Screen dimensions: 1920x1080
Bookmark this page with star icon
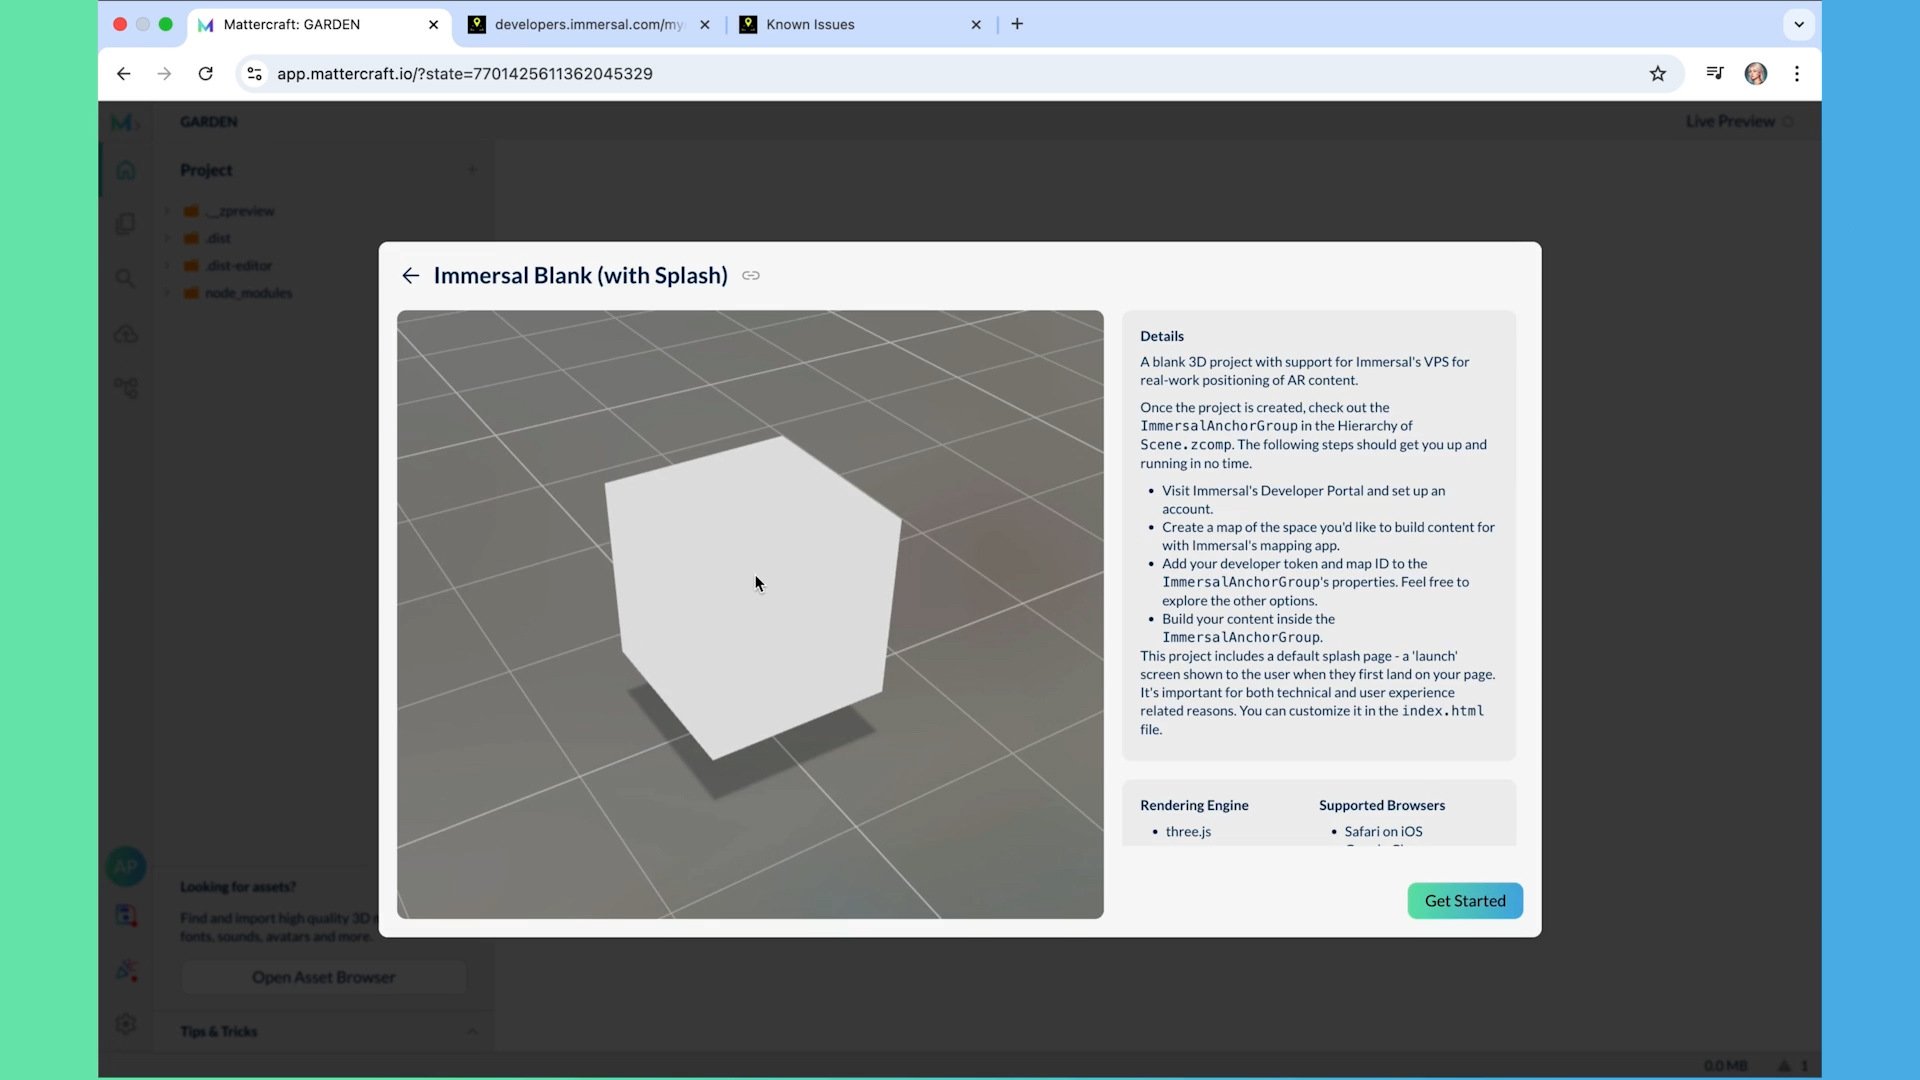click(1658, 74)
